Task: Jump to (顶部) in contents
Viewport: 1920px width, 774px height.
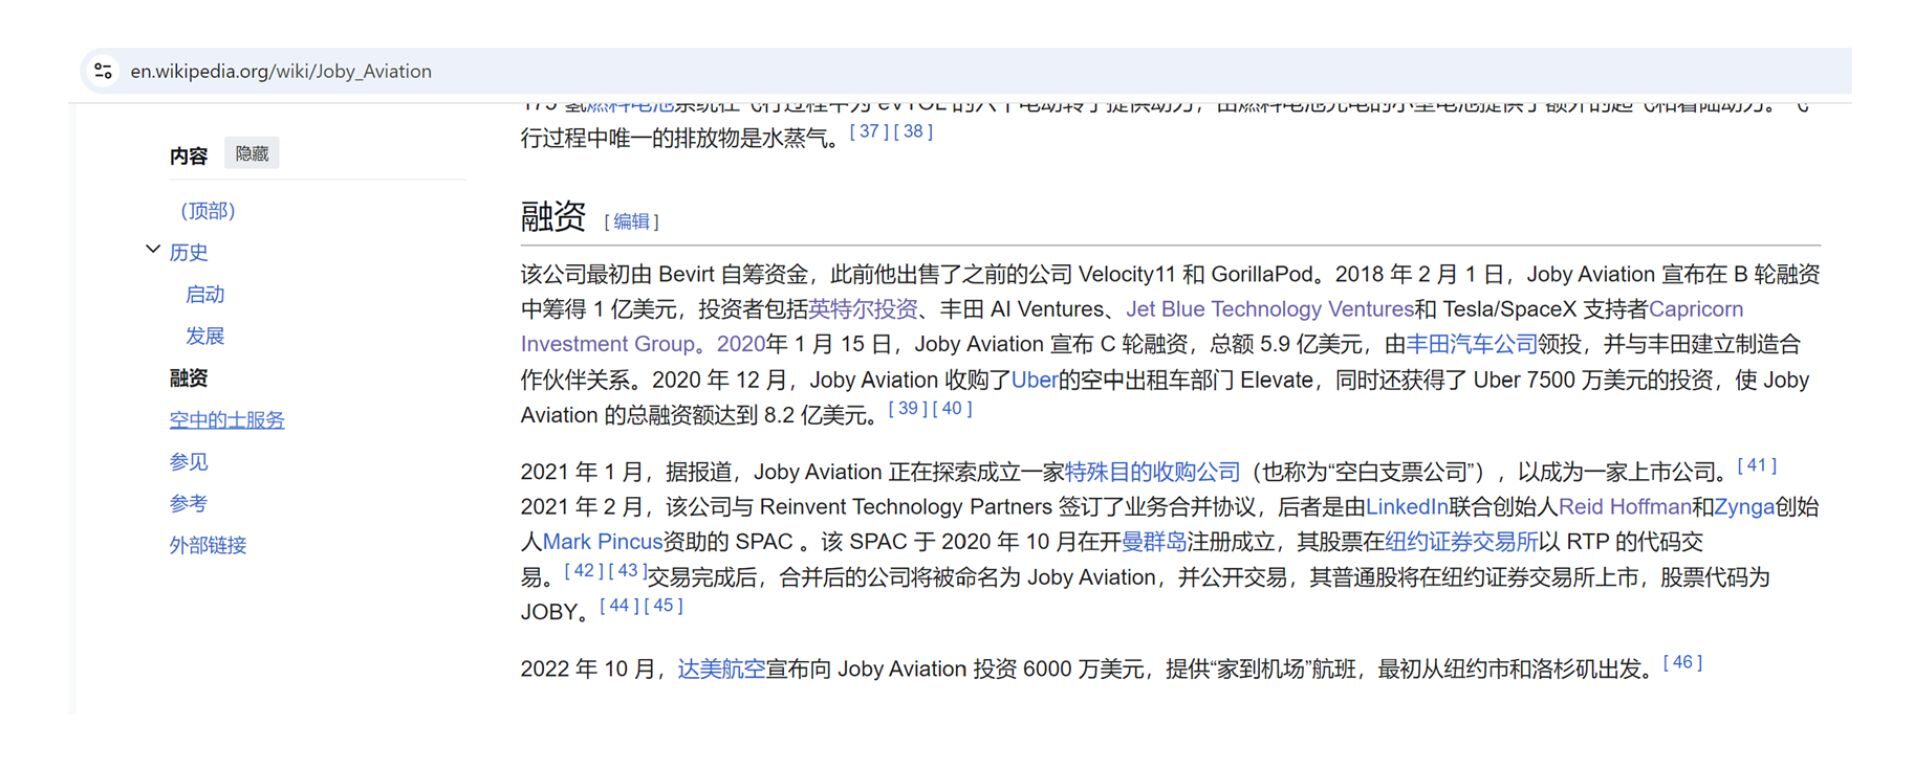Action: click(208, 211)
